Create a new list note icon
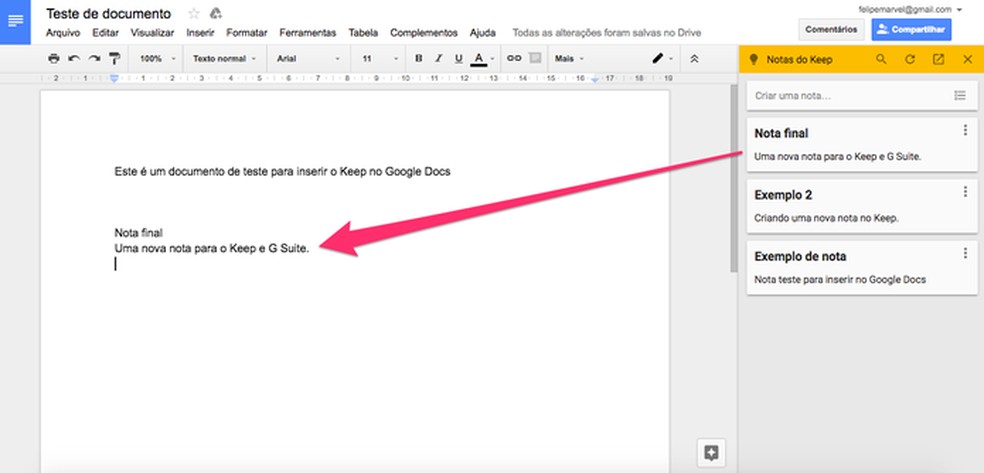Viewport: 984px width, 473px height. click(x=960, y=96)
